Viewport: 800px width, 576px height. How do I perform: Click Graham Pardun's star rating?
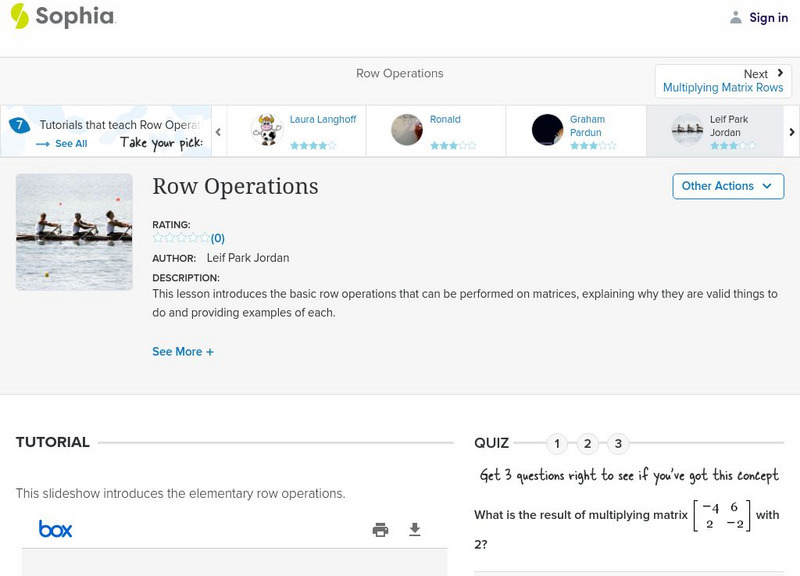pos(593,145)
